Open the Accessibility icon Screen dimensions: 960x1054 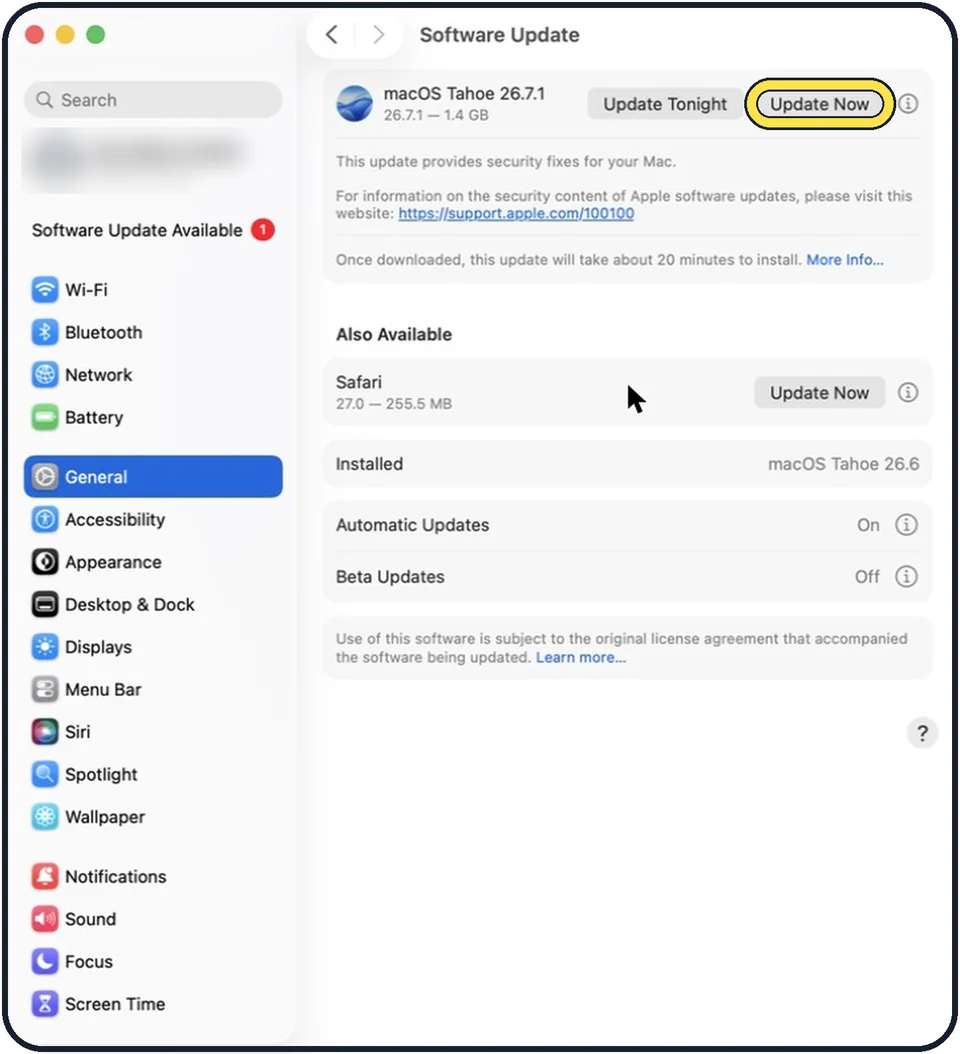tap(44, 520)
